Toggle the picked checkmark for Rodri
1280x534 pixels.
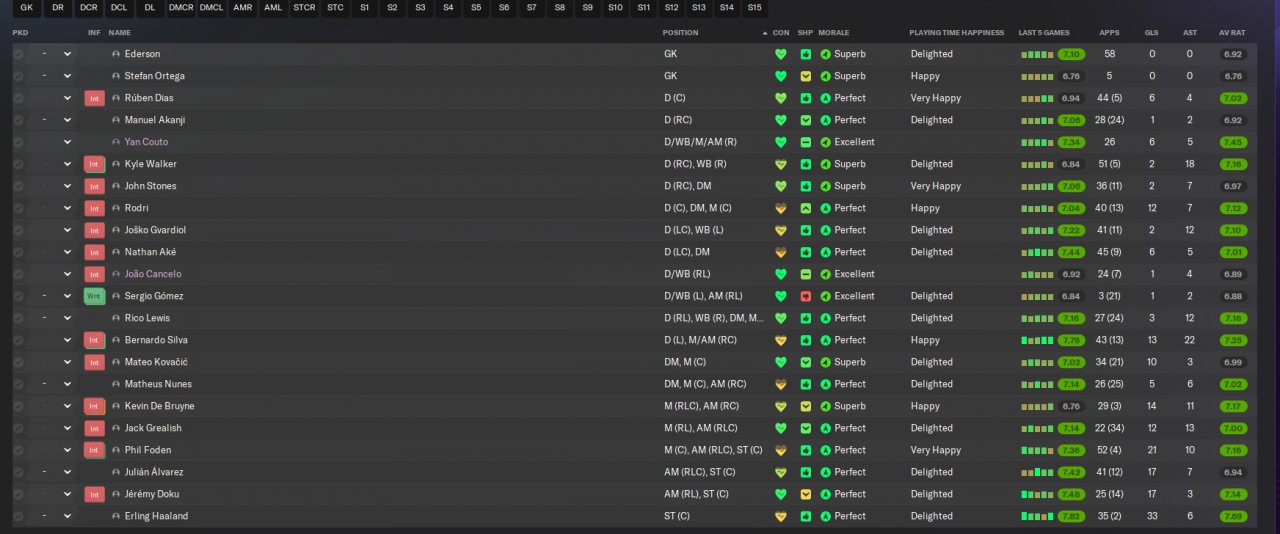[18, 208]
